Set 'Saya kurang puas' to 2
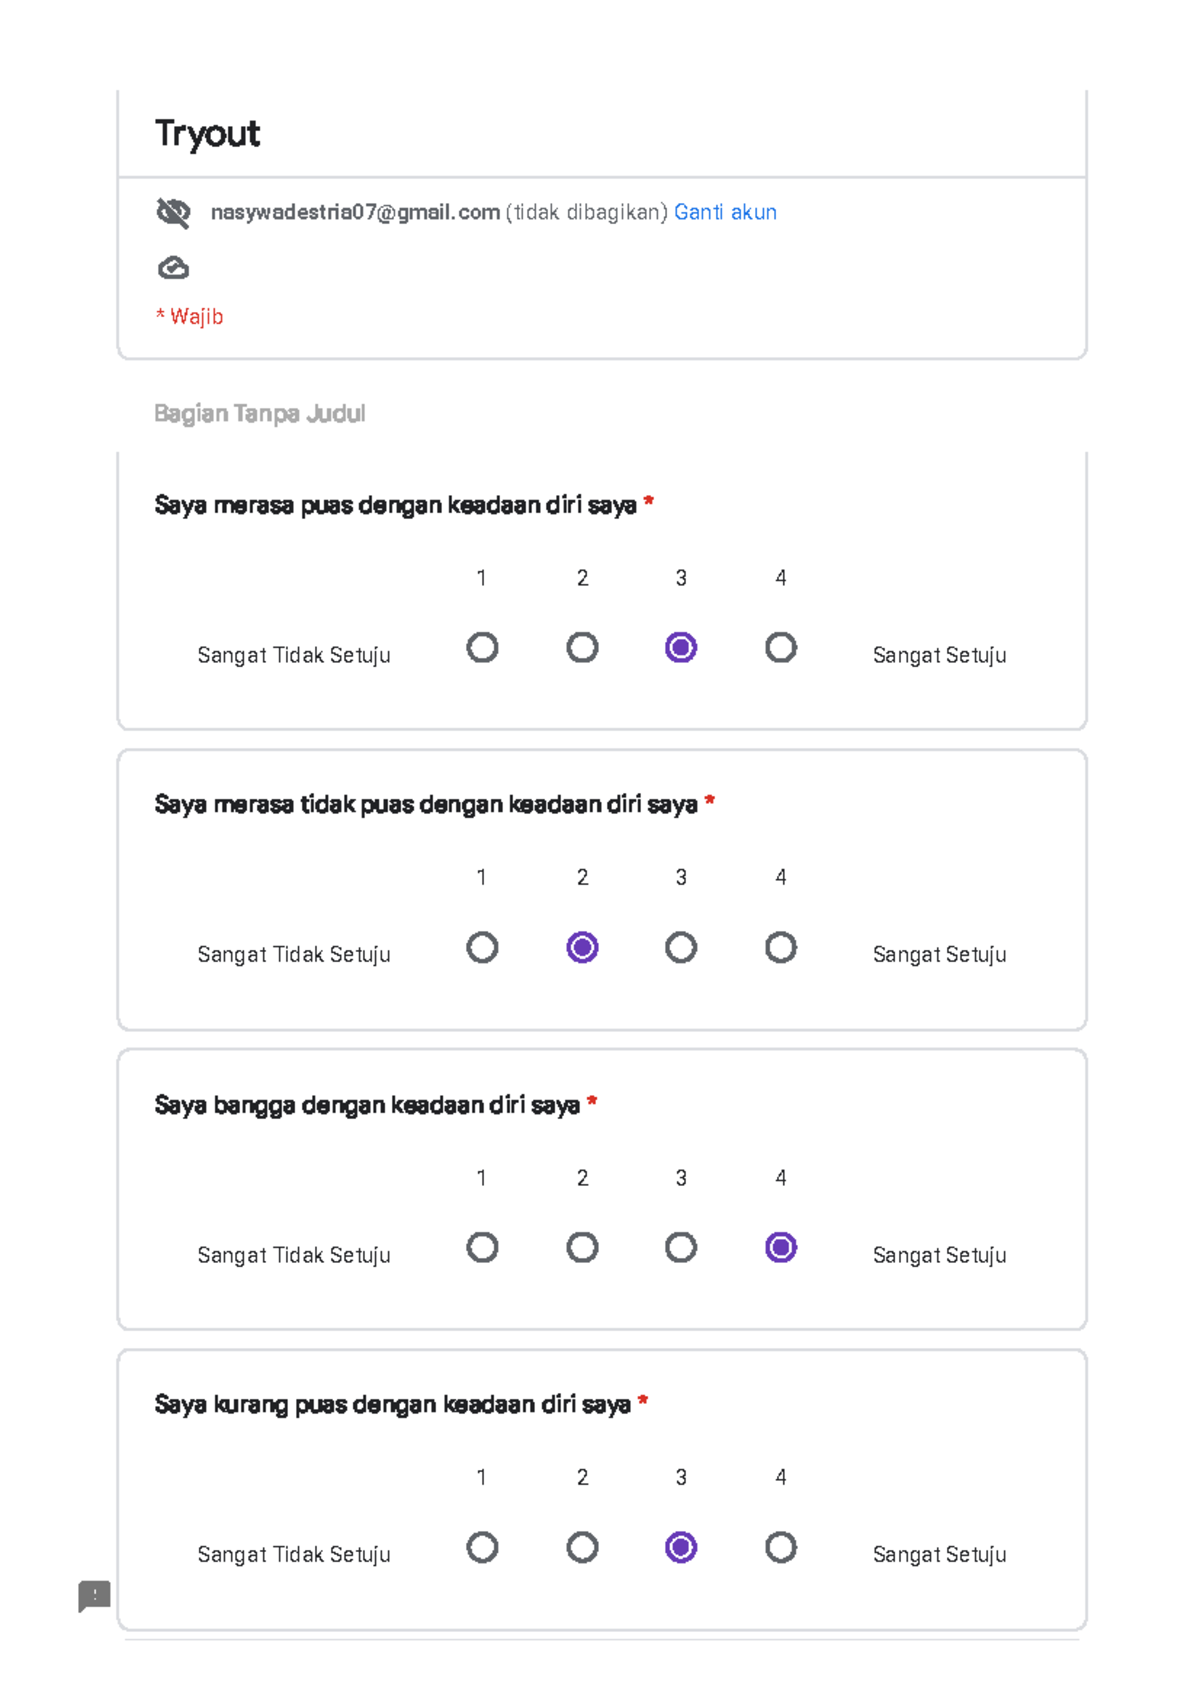Viewport: 1200px width, 1697px height. (x=582, y=1547)
